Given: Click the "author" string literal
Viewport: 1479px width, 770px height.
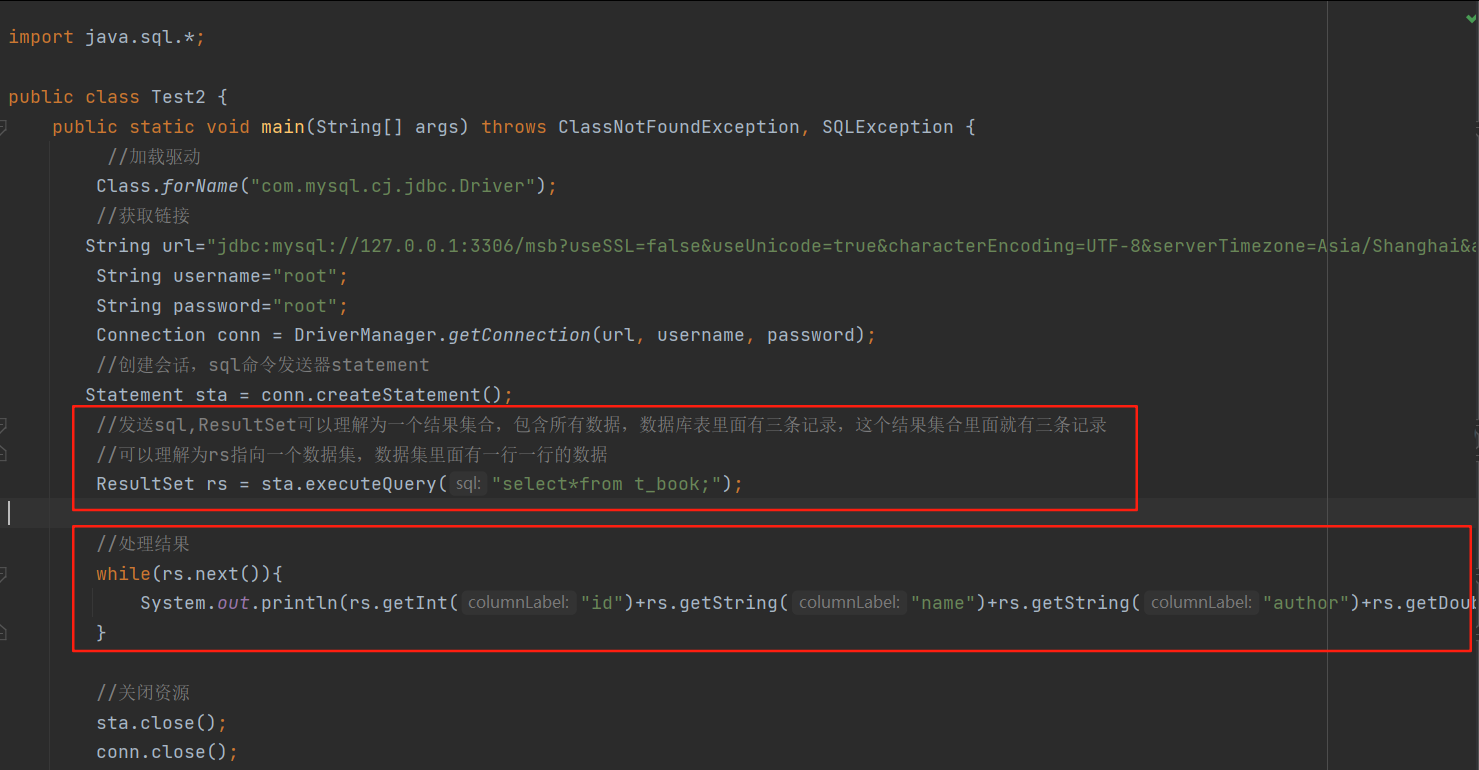Looking at the screenshot, I should tap(1306, 603).
